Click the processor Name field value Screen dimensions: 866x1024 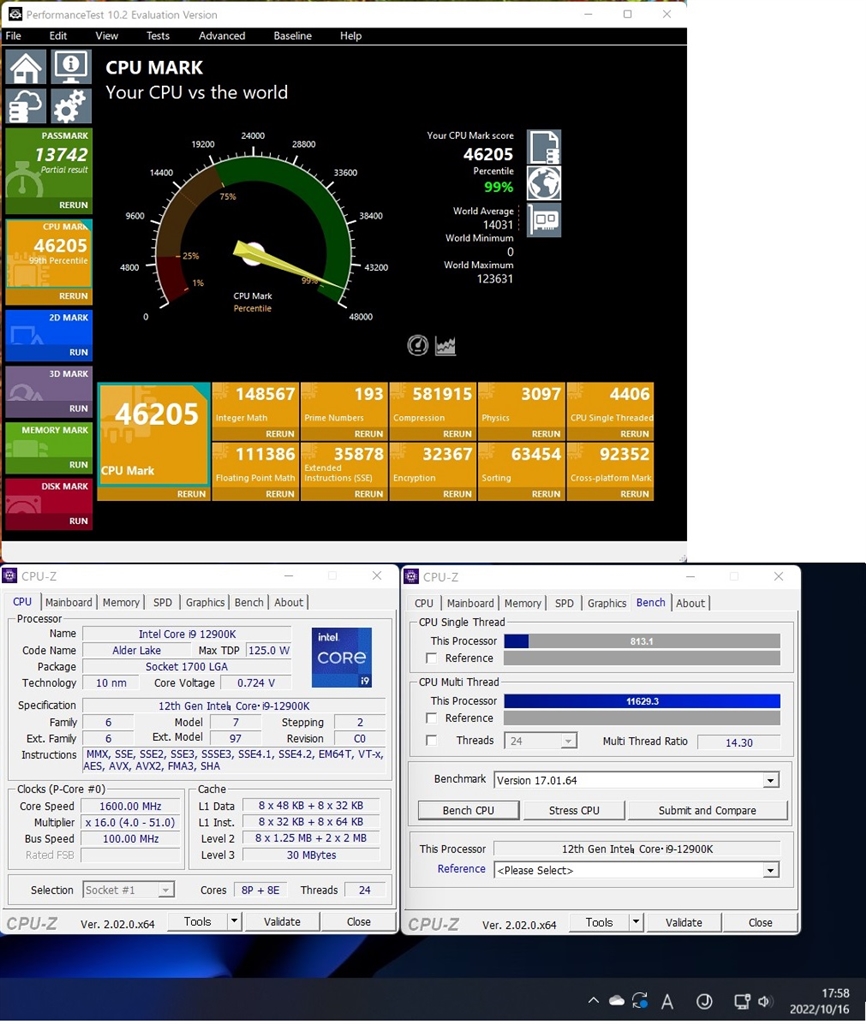187,634
